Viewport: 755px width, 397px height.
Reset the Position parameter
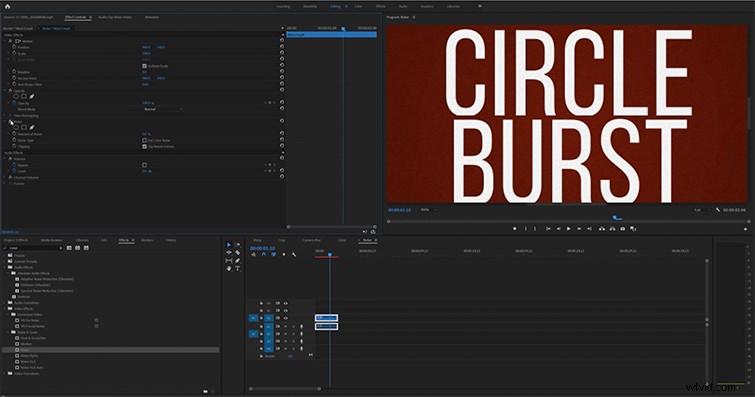(282, 47)
